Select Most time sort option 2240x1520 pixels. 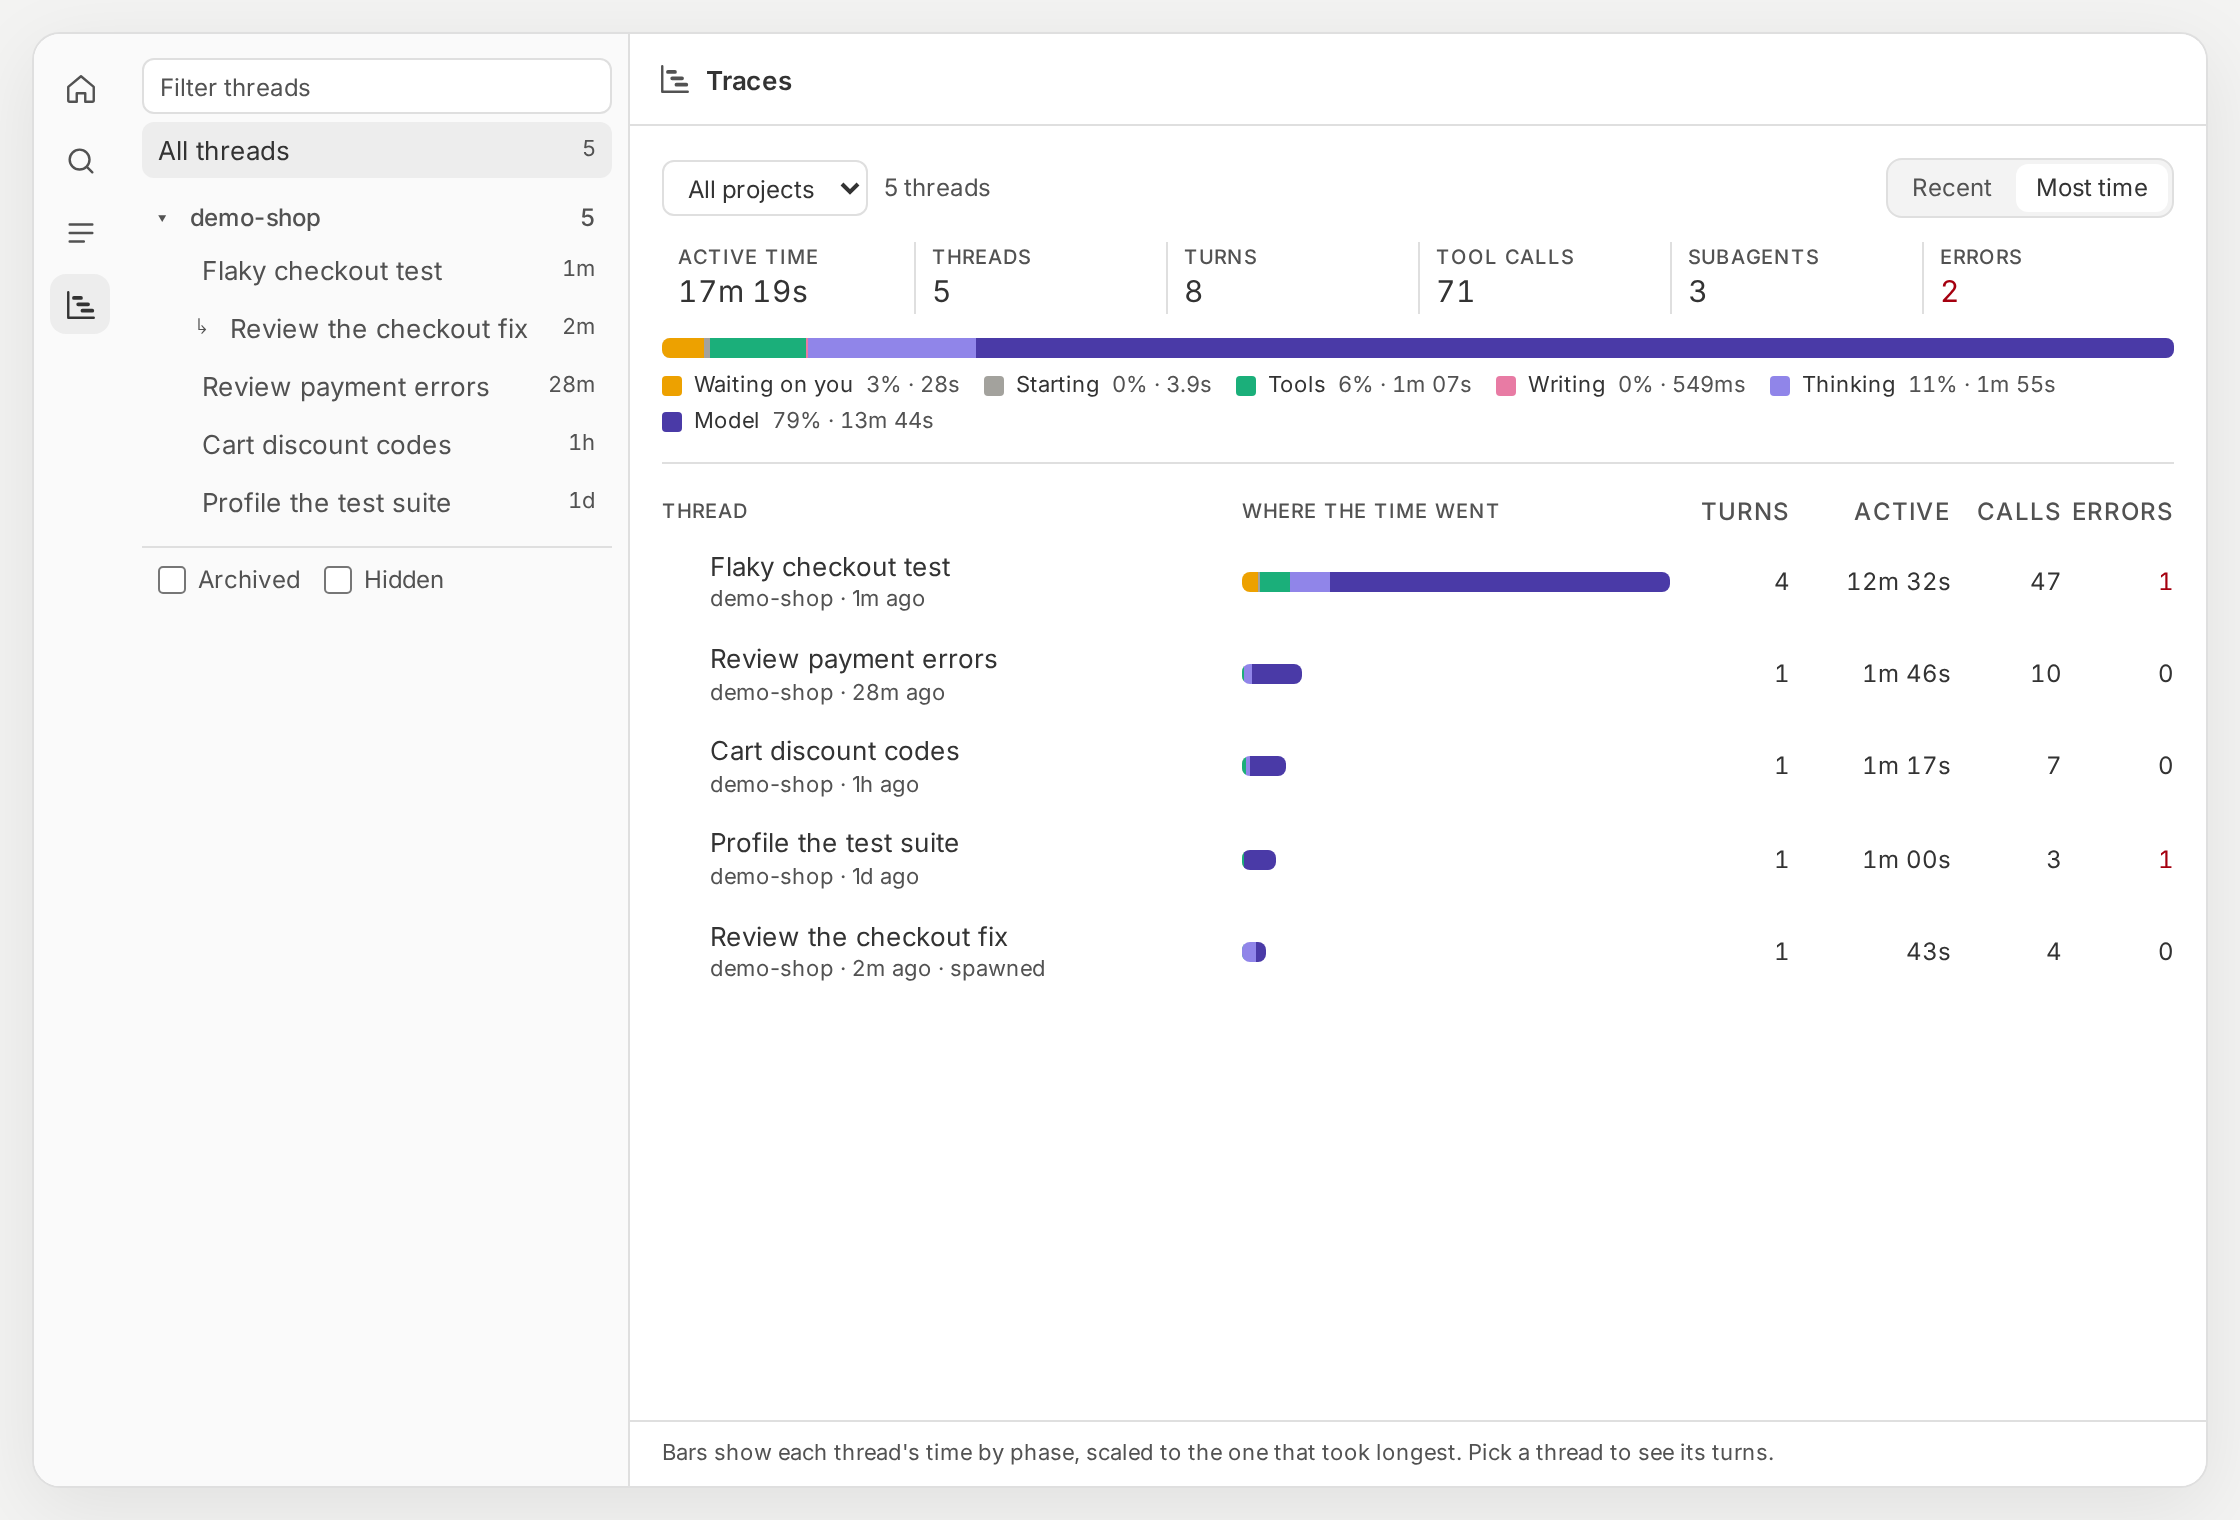2091,188
